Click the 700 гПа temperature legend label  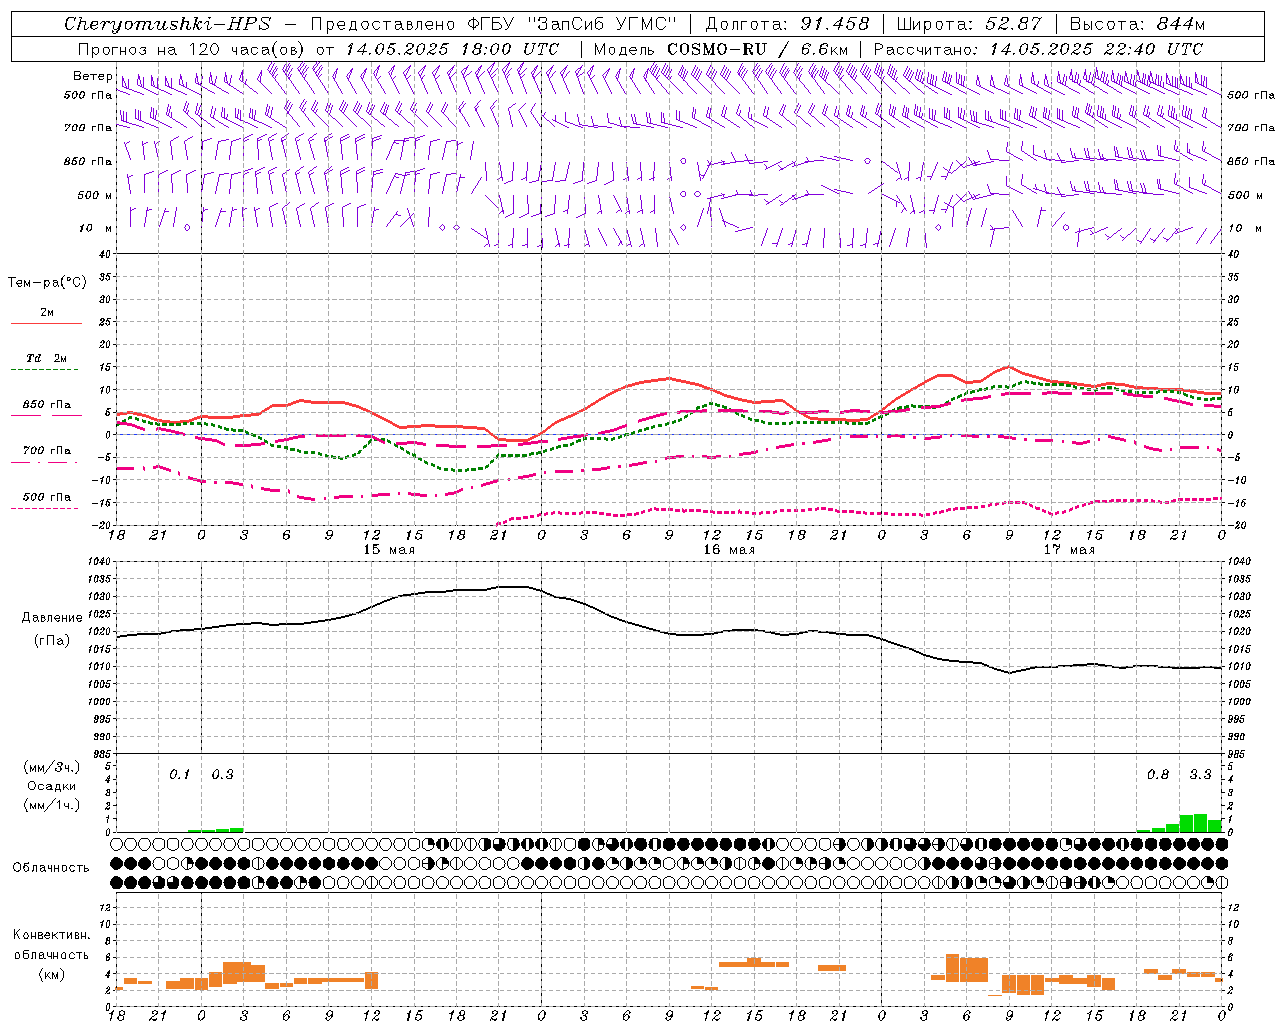(x=47, y=451)
